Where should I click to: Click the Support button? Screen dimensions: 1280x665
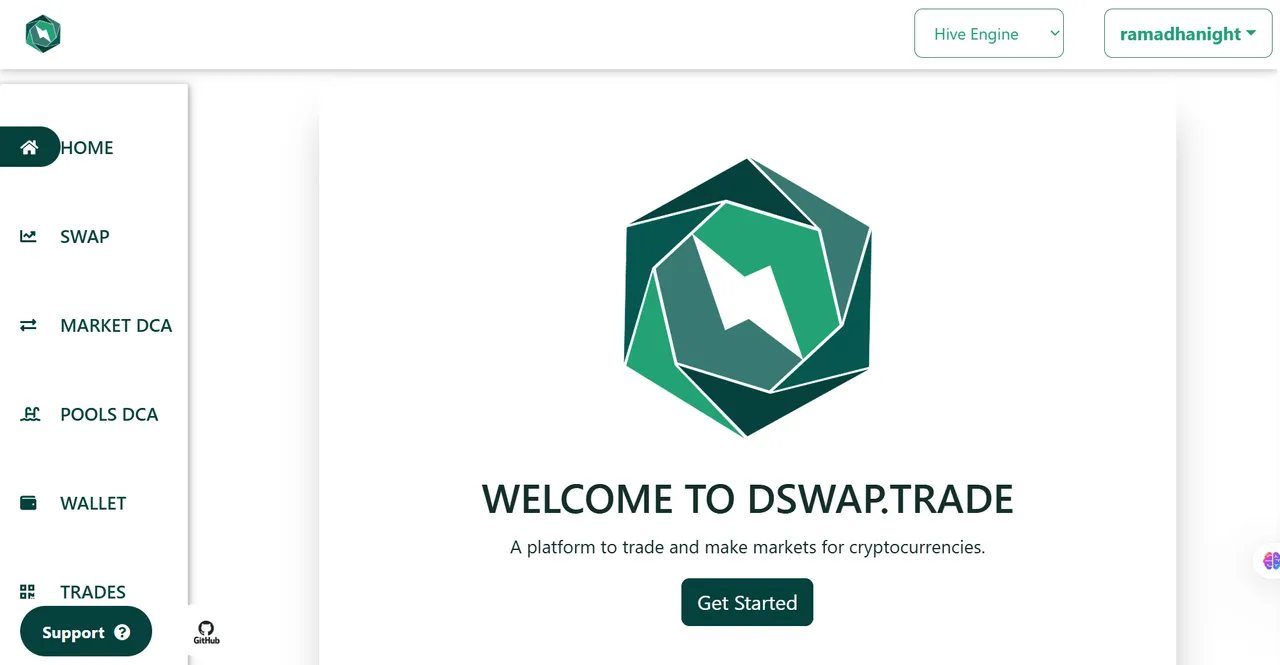point(86,632)
